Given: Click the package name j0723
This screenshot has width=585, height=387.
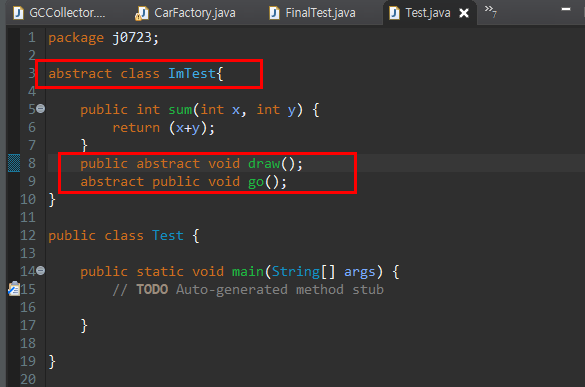Looking at the screenshot, I should coord(132,38).
